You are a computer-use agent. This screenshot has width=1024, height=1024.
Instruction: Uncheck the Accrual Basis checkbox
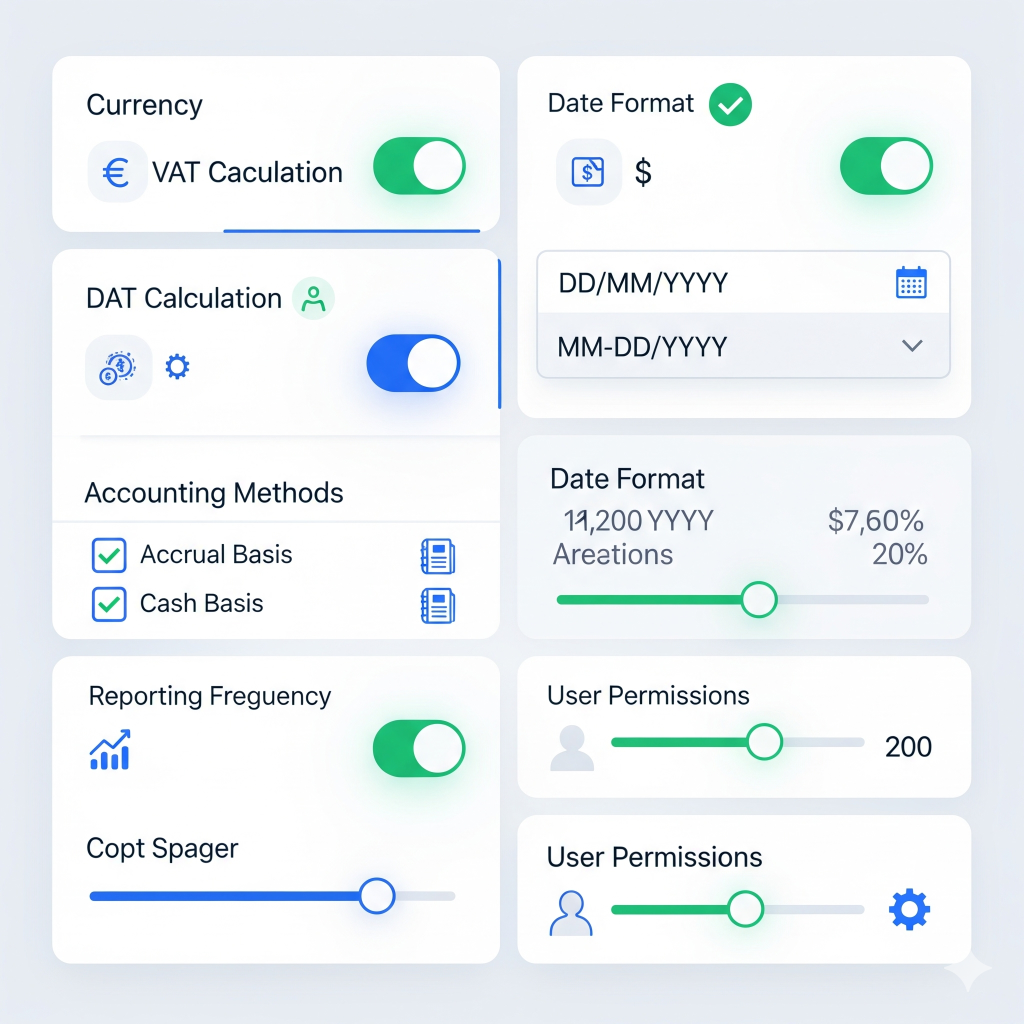point(109,555)
